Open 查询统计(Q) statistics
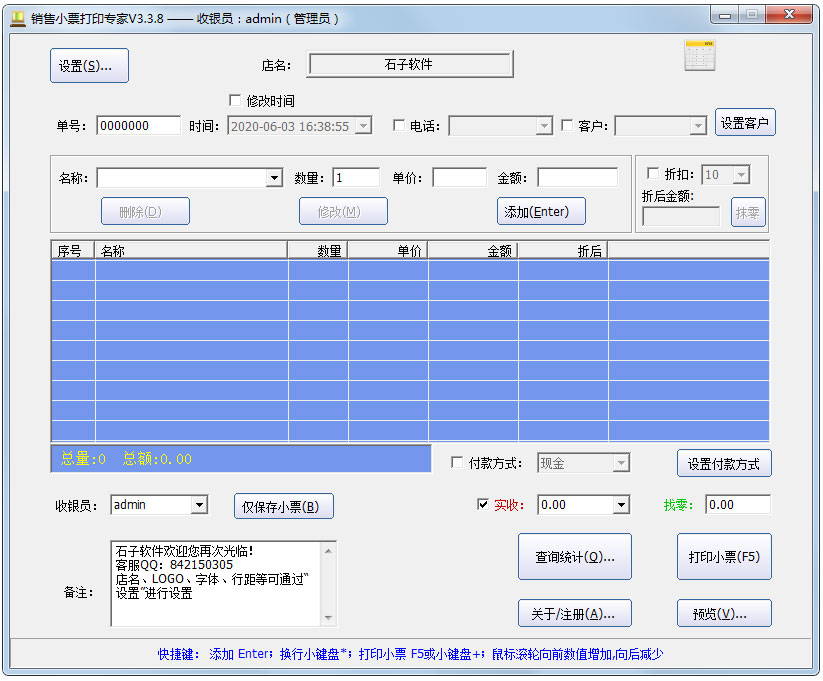This screenshot has height=681, width=823. point(574,557)
